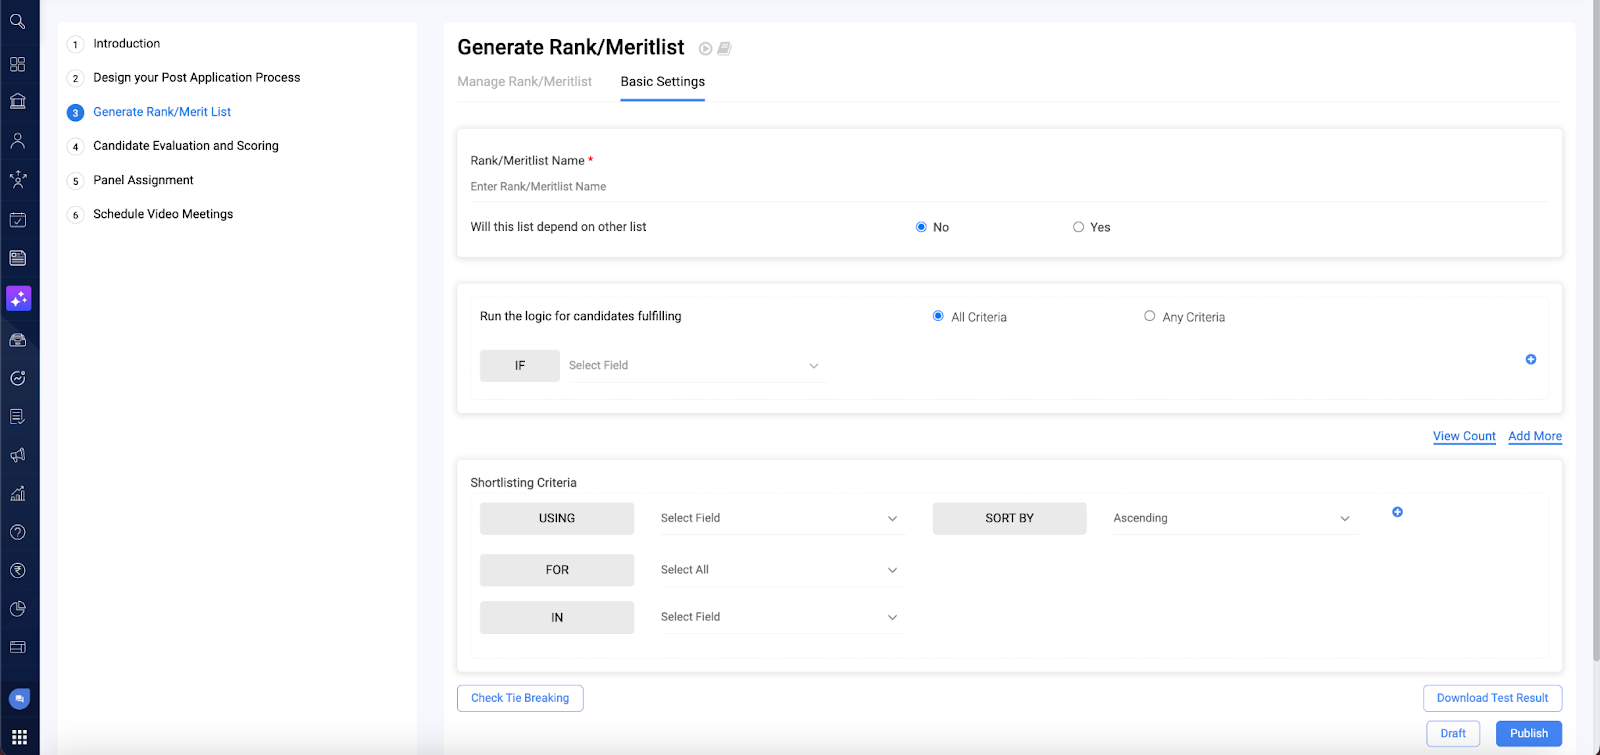Select the All Criteria radio button
1600x755 pixels.
[938, 316]
